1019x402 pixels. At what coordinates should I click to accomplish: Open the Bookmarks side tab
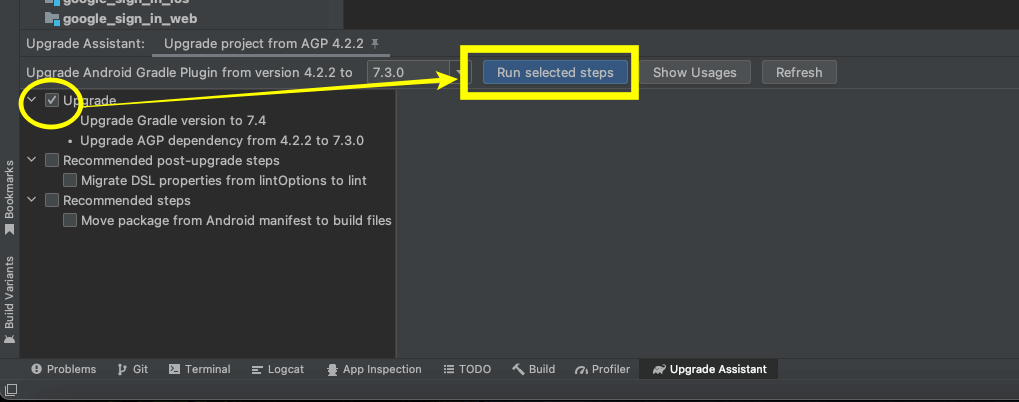pos(9,197)
